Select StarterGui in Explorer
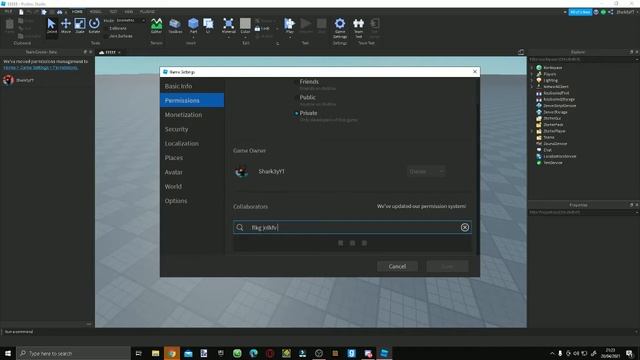Screen dimensions: 640x360 coord(552,118)
